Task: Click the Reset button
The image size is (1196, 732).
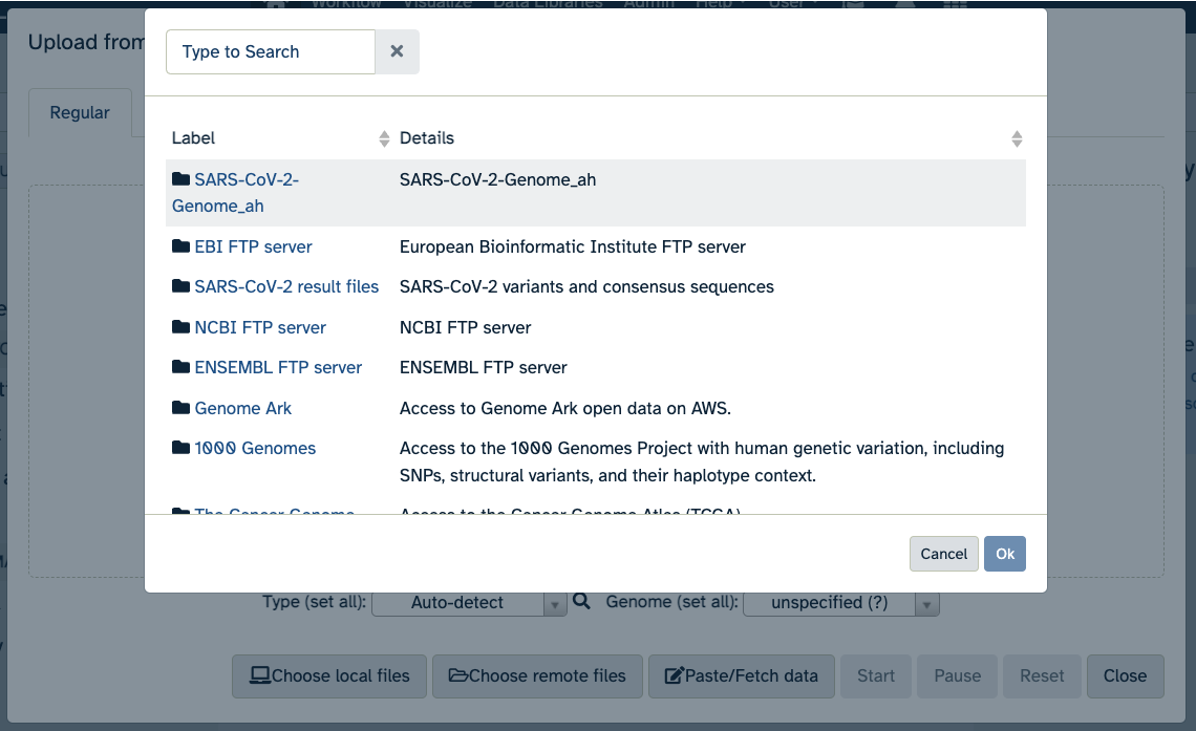Action: 1042,676
